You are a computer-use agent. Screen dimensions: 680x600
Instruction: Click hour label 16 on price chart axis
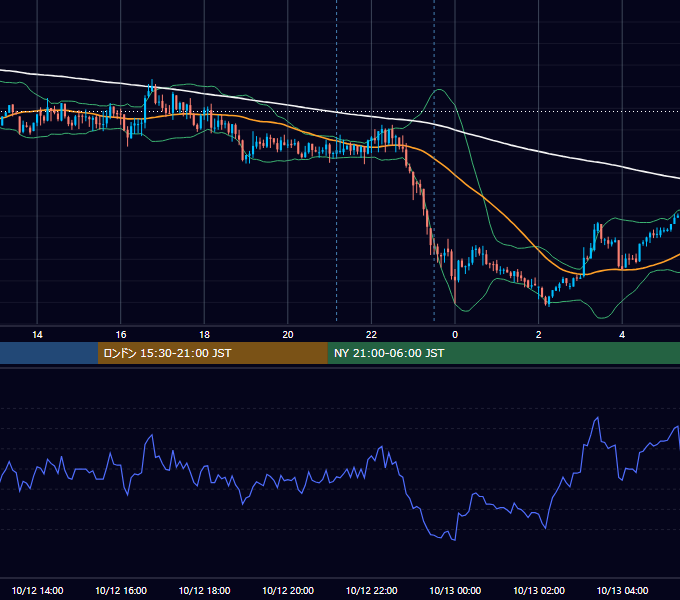pyautogui.click(x=121, y=335)
